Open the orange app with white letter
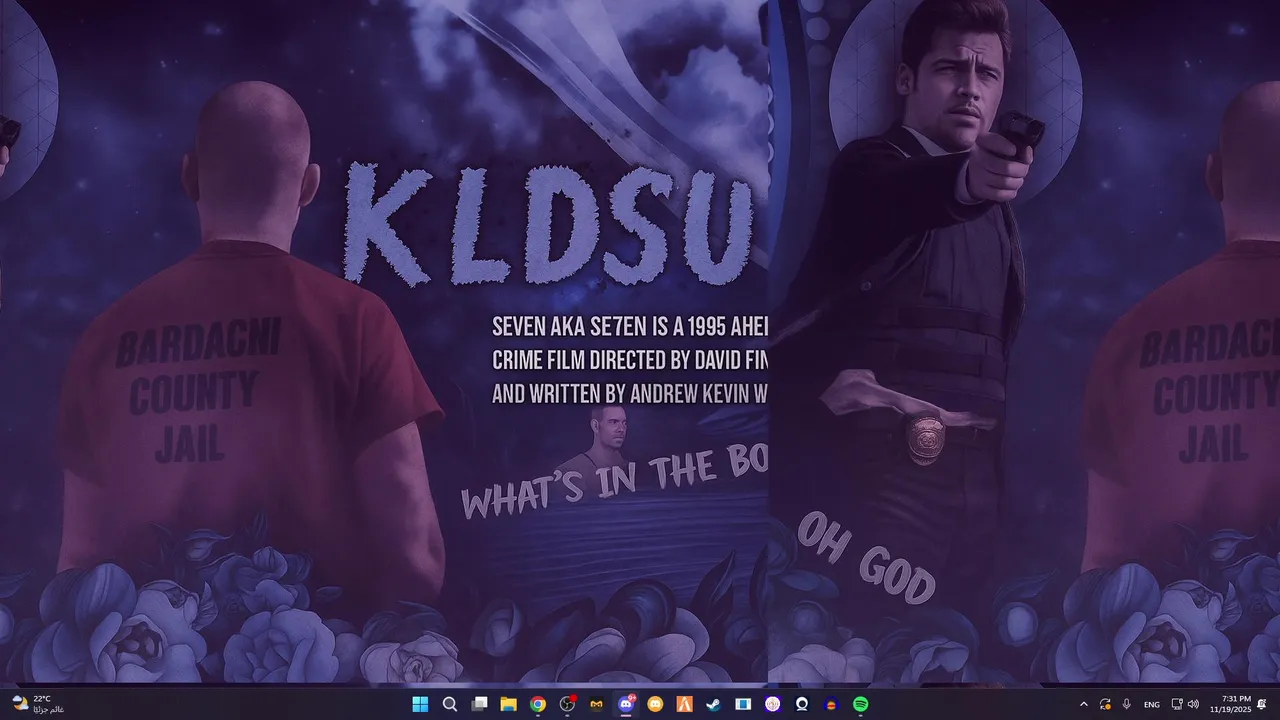Screen dimensions: 1280x720 coord(684,704)
